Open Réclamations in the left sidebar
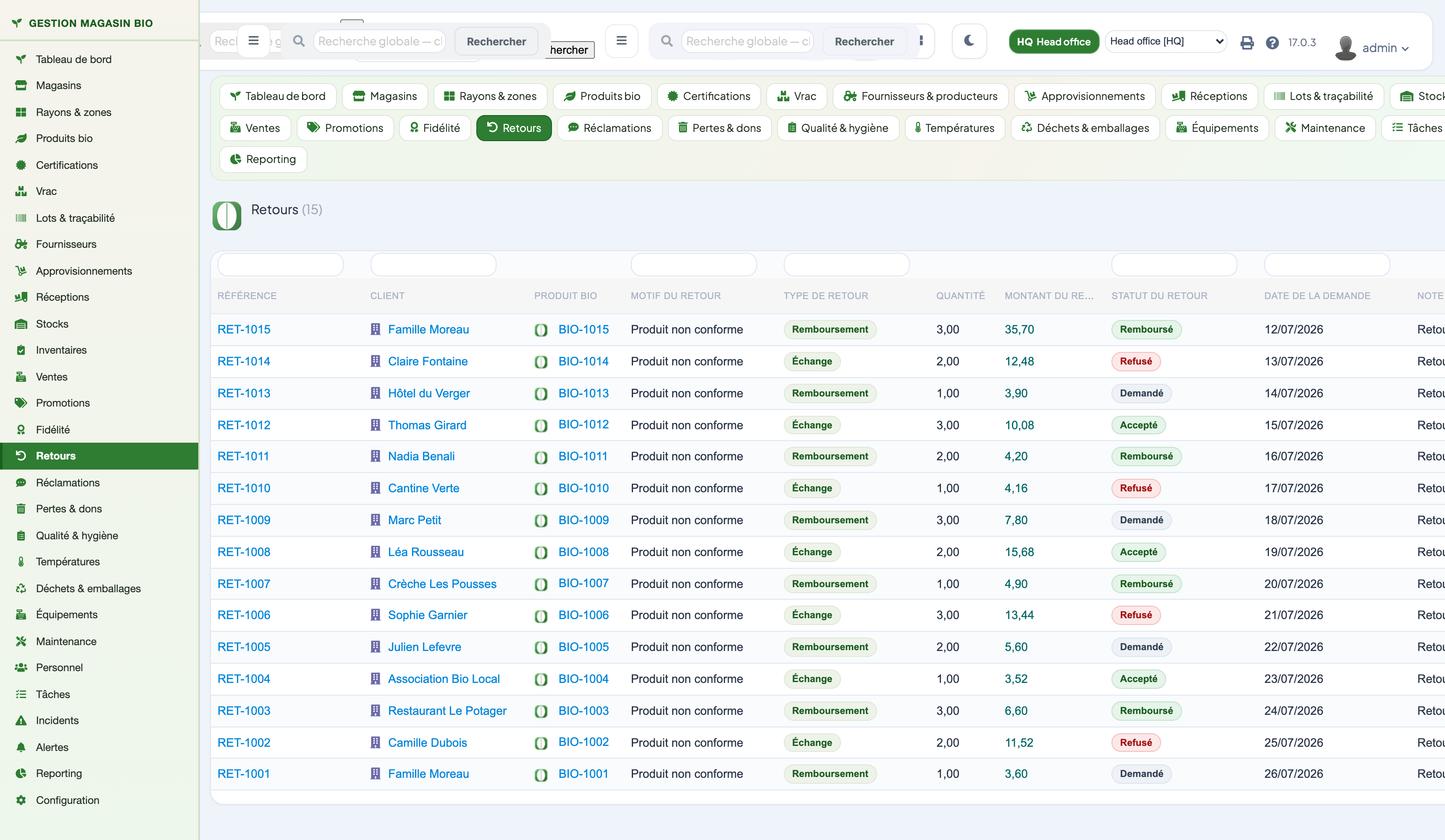 click(99, 483)
